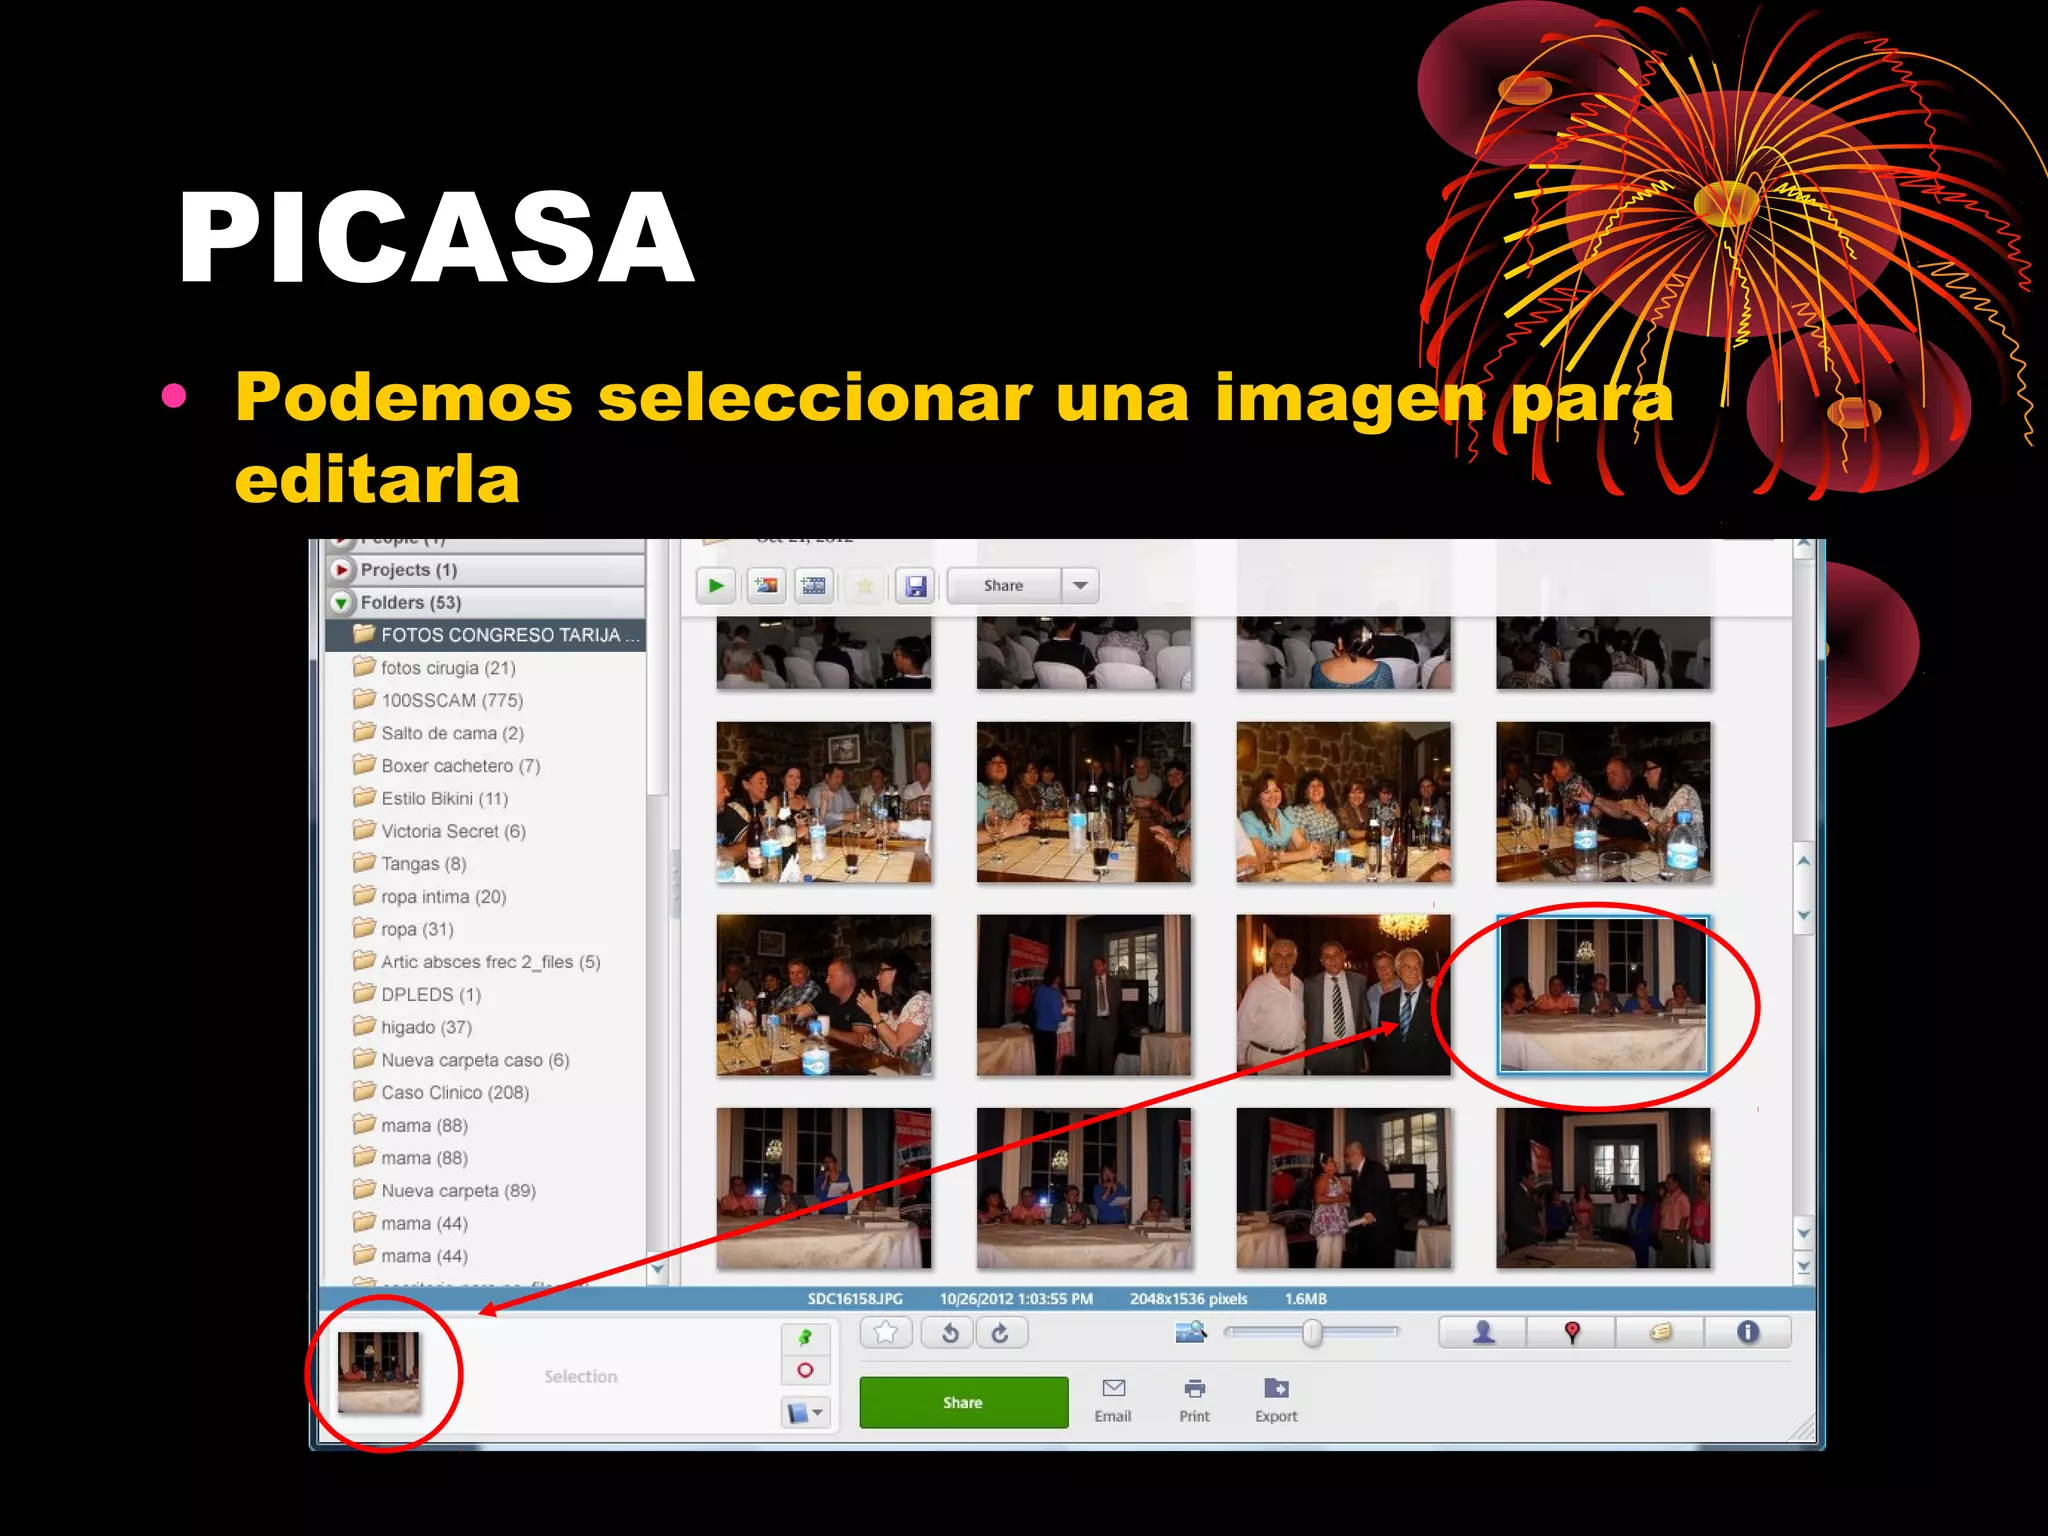Collapse the Folders (53) collection
This screenshot has width=2048, height=1536.
341,603
